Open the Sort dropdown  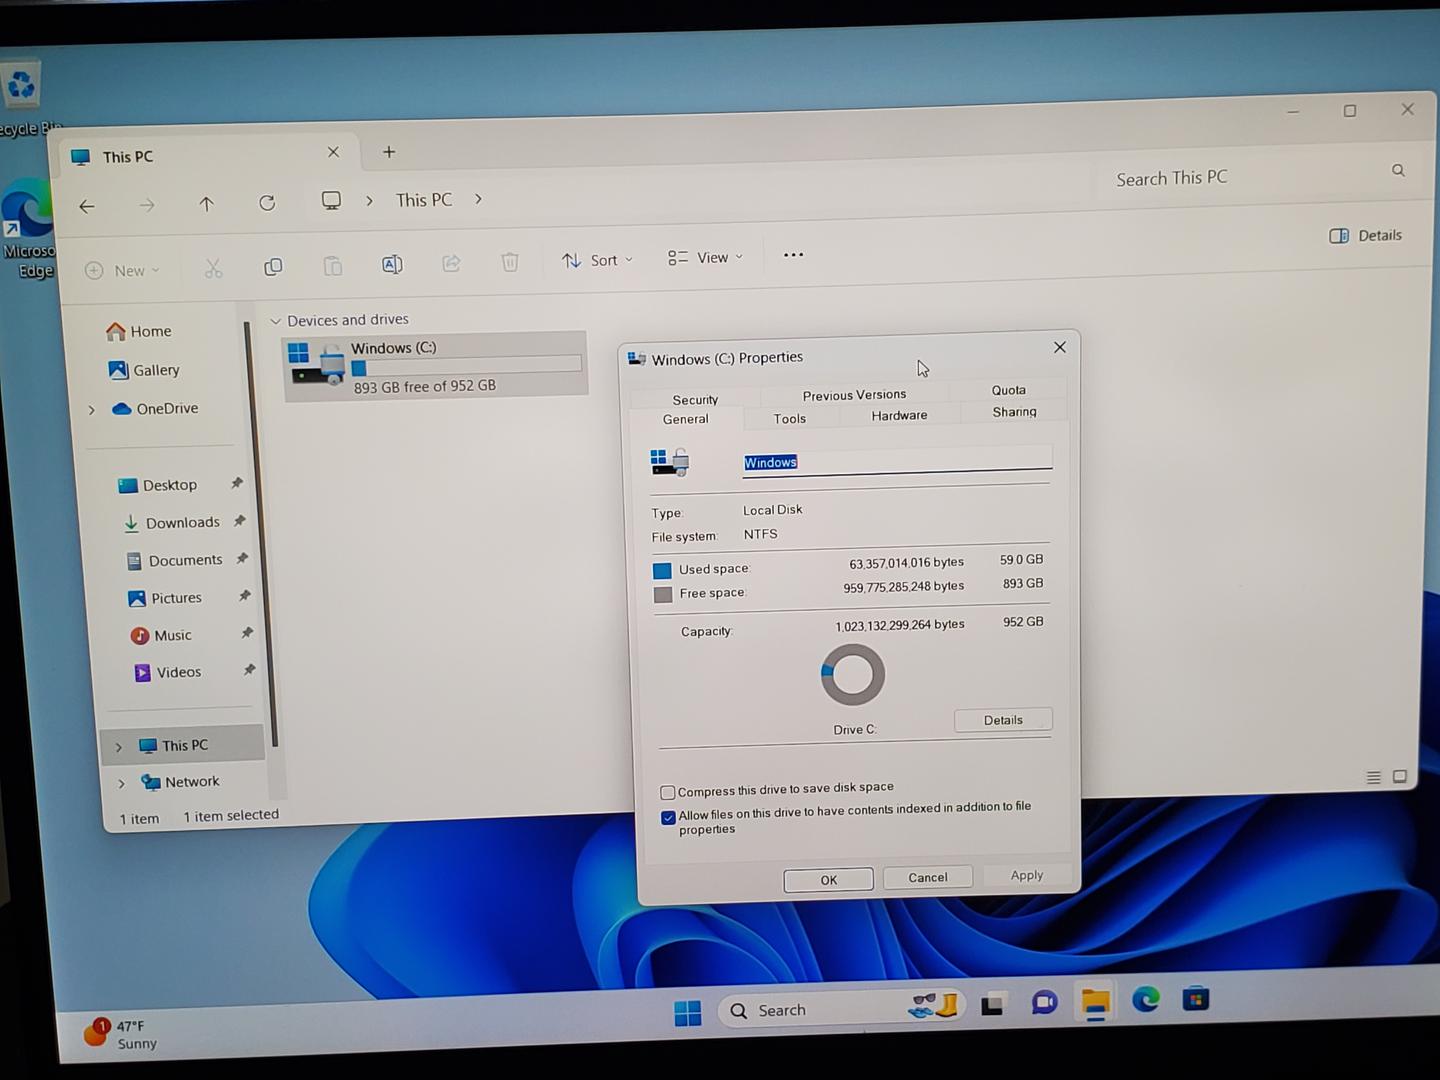[x=597, y=260]
